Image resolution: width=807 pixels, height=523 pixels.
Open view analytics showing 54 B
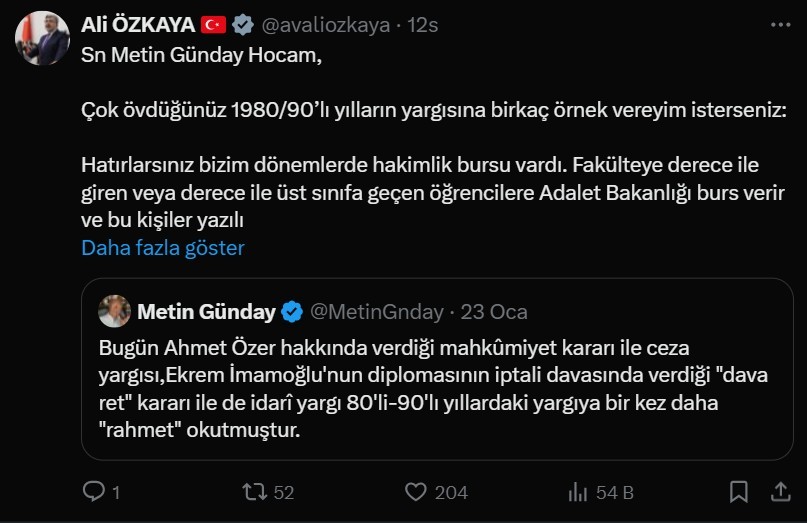pyautogui.click(x=577, y=491)
